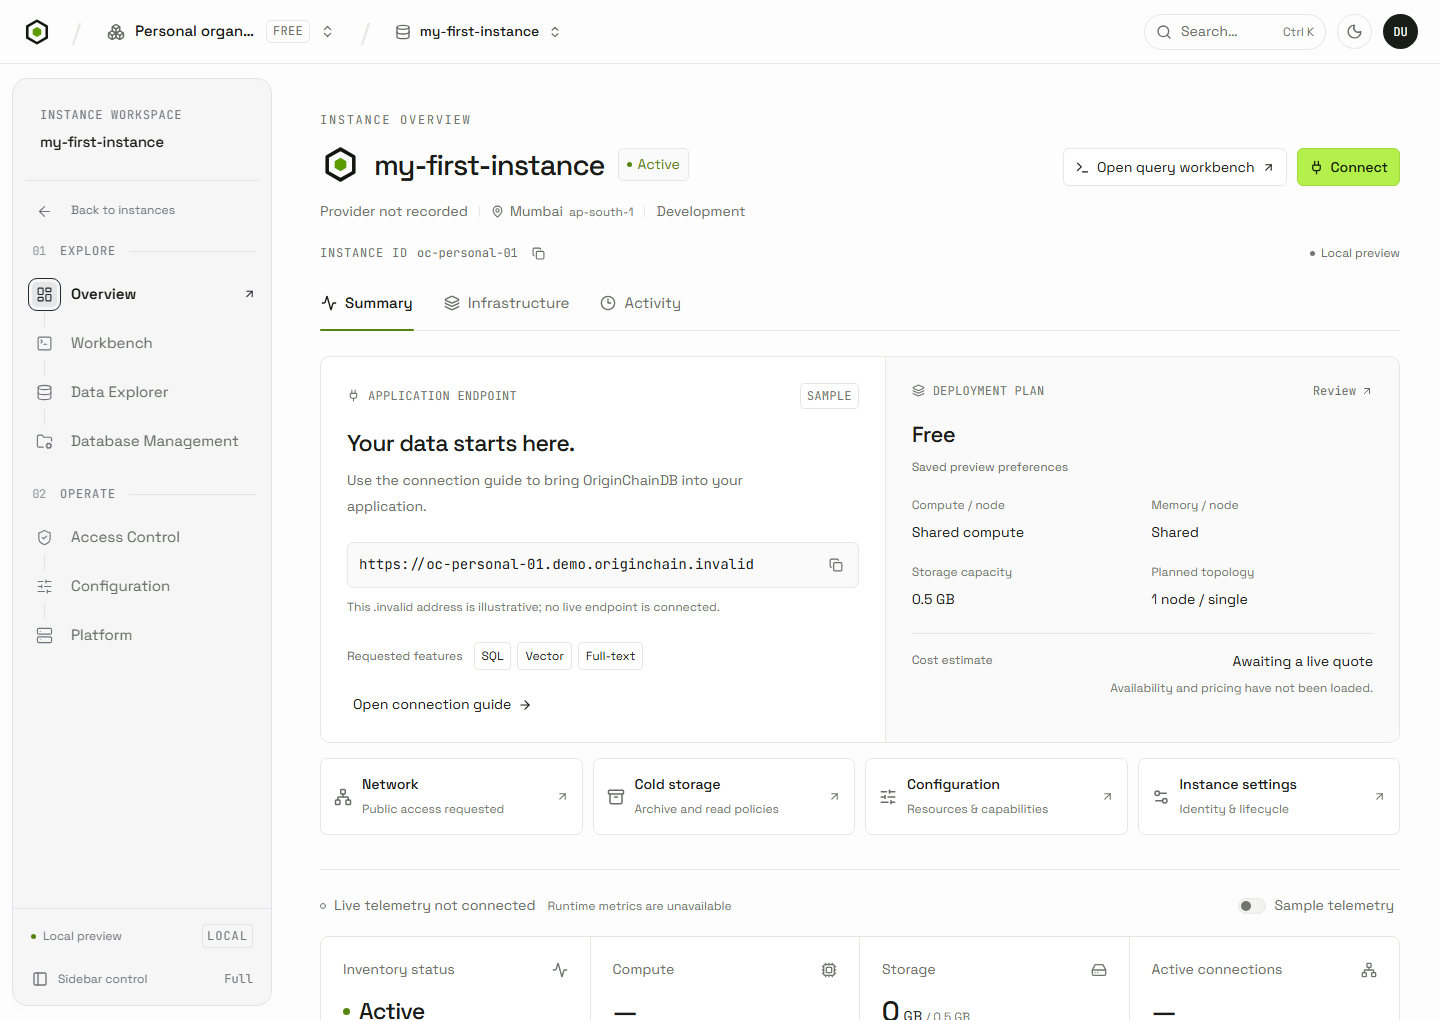The width and height of the screenshot is (1440, 1020).
Task: Click the Active connections network icon
Action: pos(1369,970)
